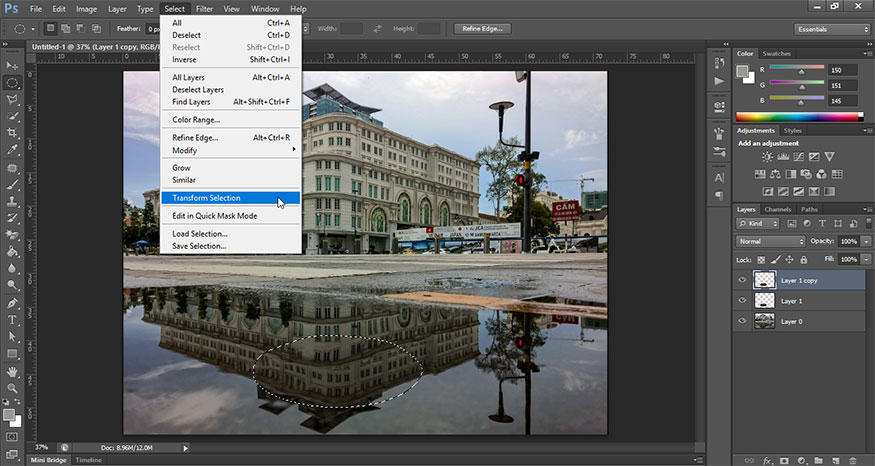Switch to the Channels tab
This screenshot has height=466, width=875.
click(778, 209)
